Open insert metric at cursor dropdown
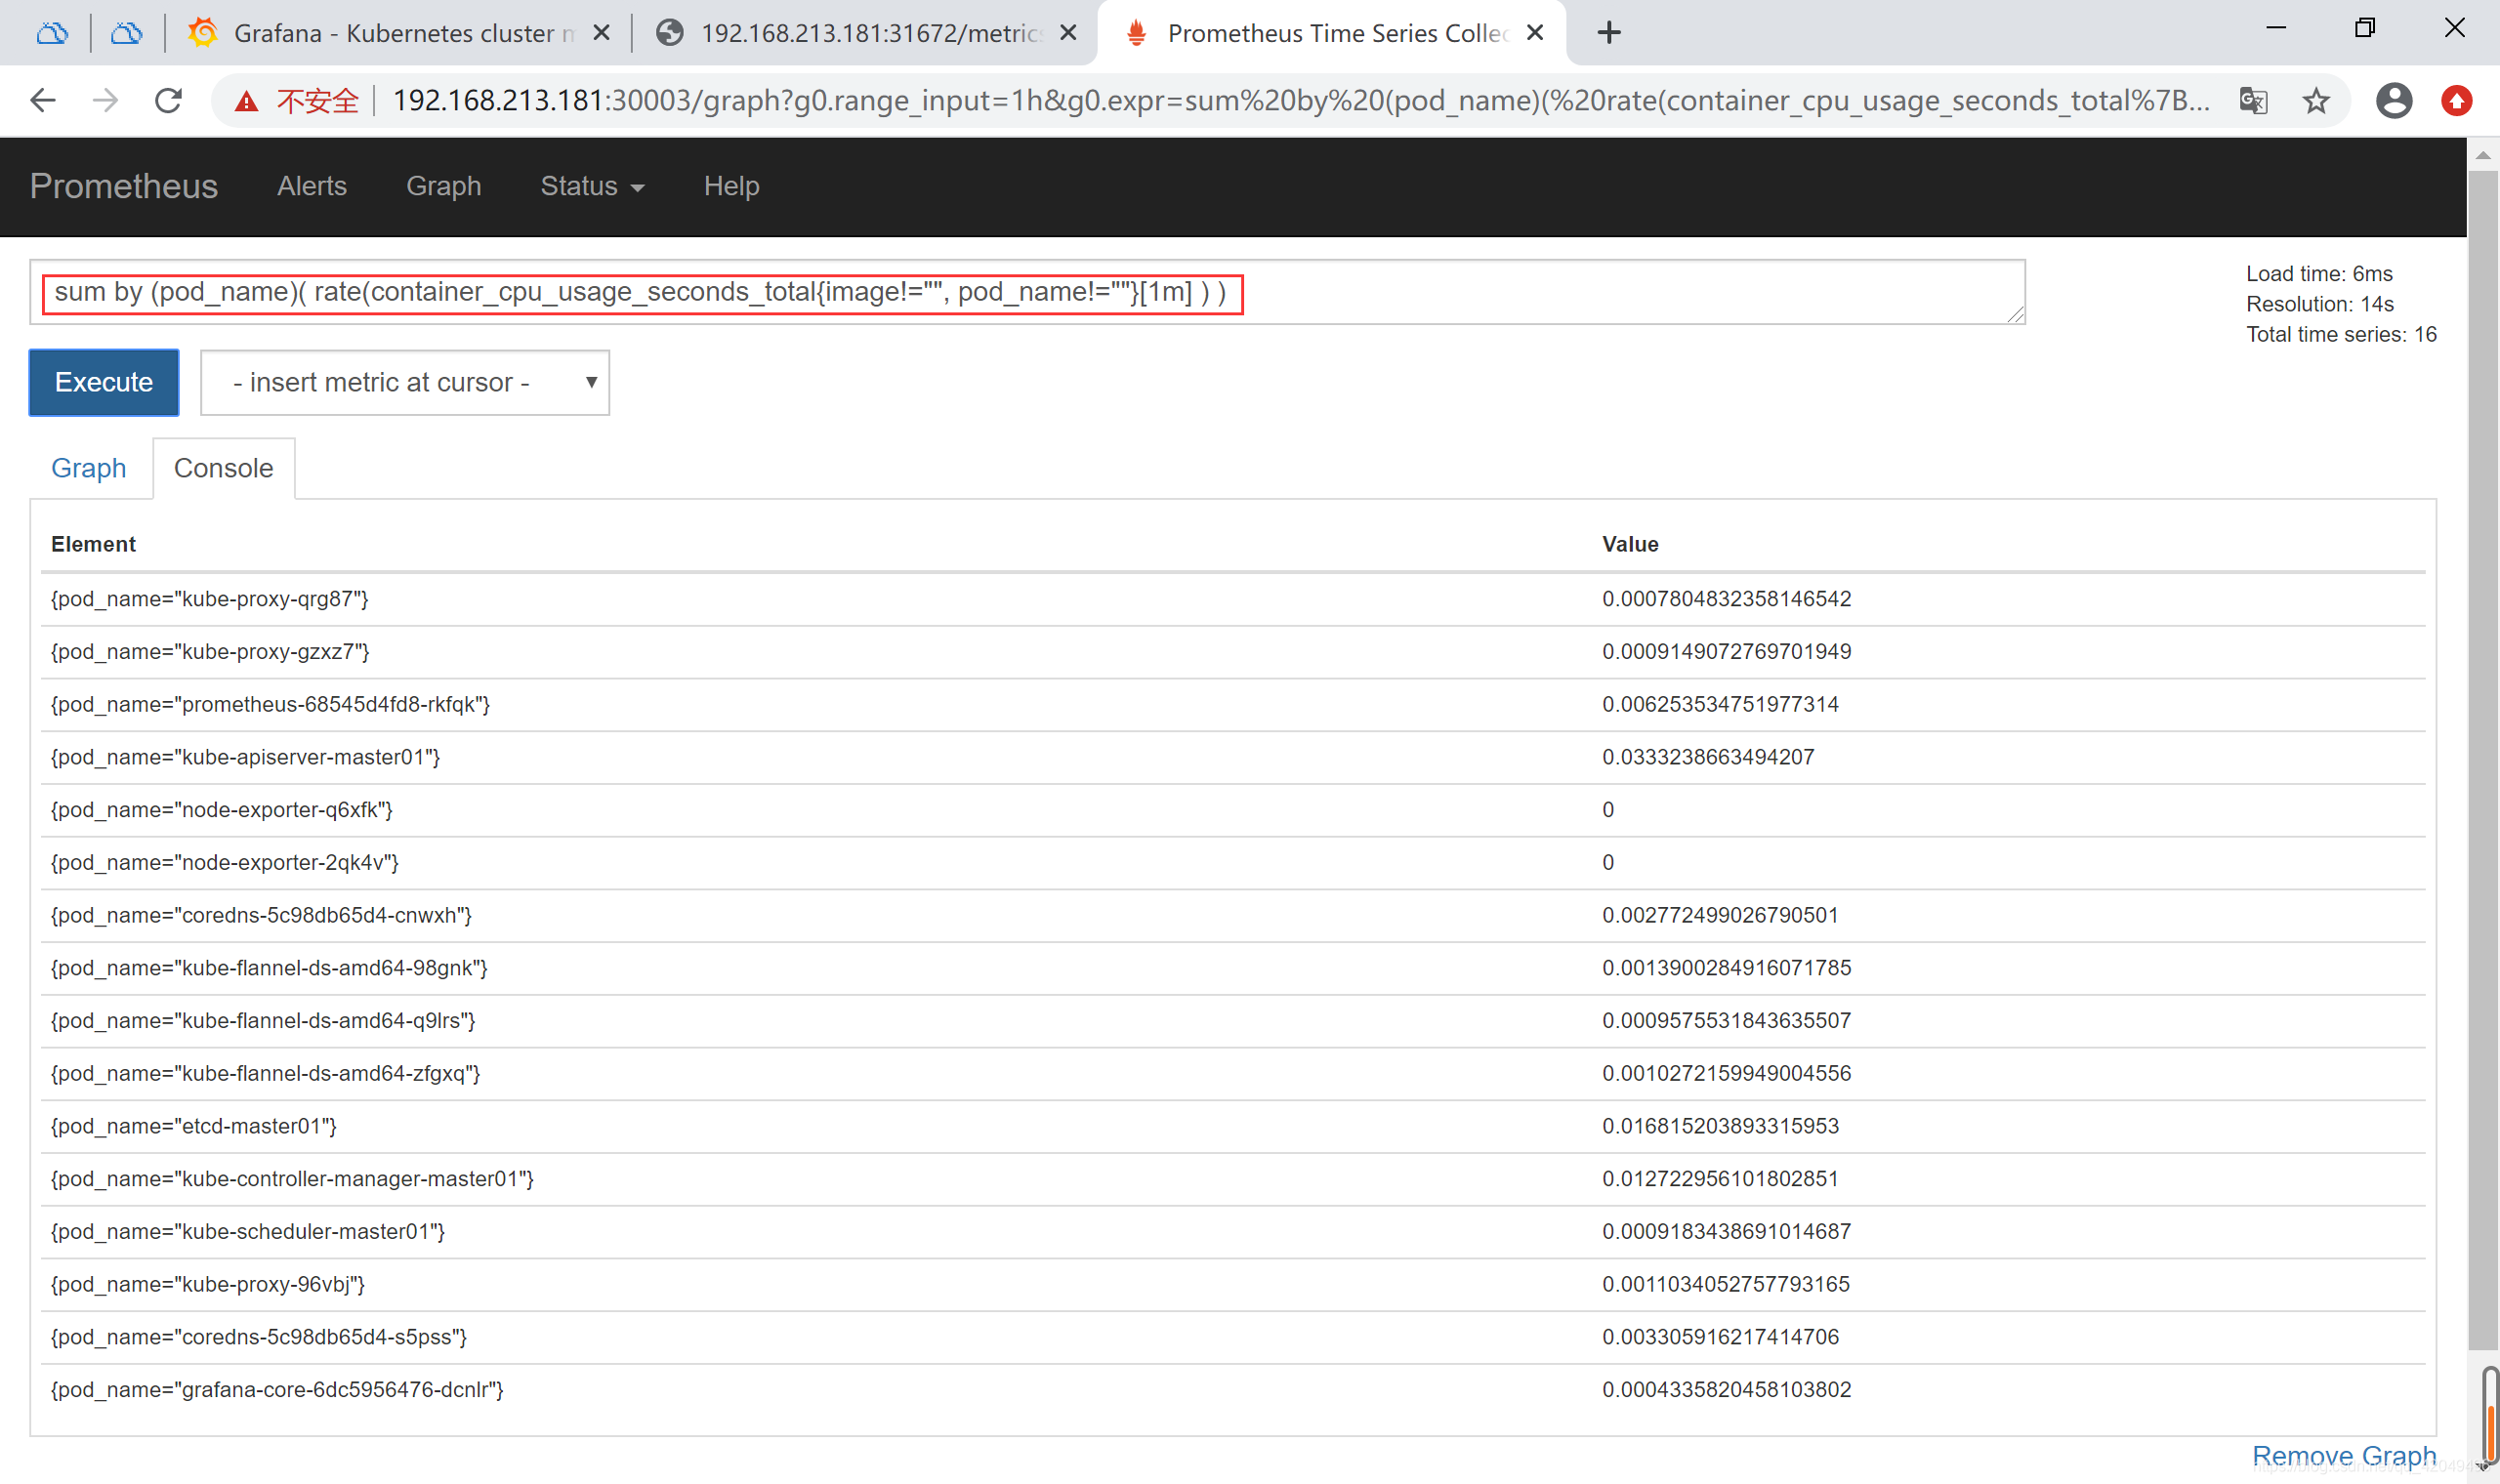Screen dimensions: 2500x1484 [405, 382]
